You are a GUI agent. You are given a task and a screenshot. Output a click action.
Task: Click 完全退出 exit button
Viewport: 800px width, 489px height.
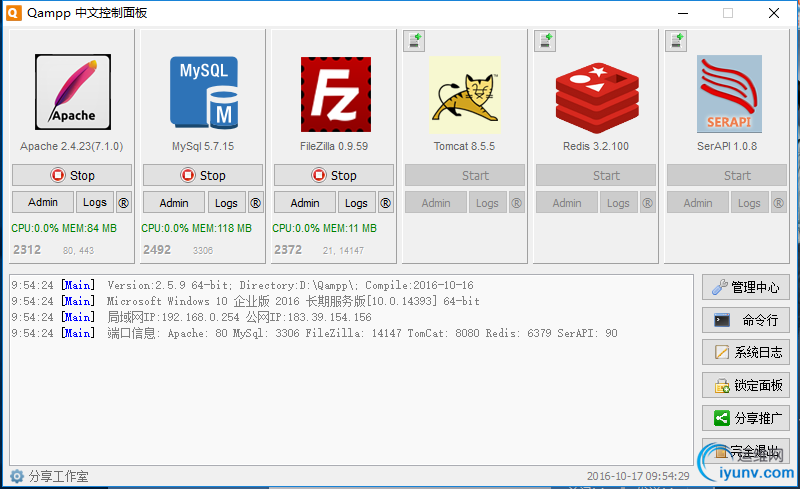tap(745, 451)
